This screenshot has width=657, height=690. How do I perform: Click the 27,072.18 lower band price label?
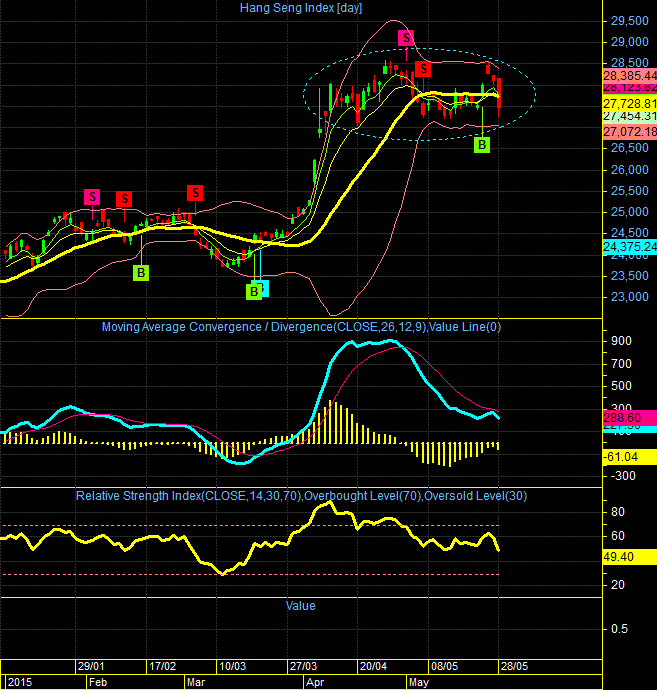(630, 131)
